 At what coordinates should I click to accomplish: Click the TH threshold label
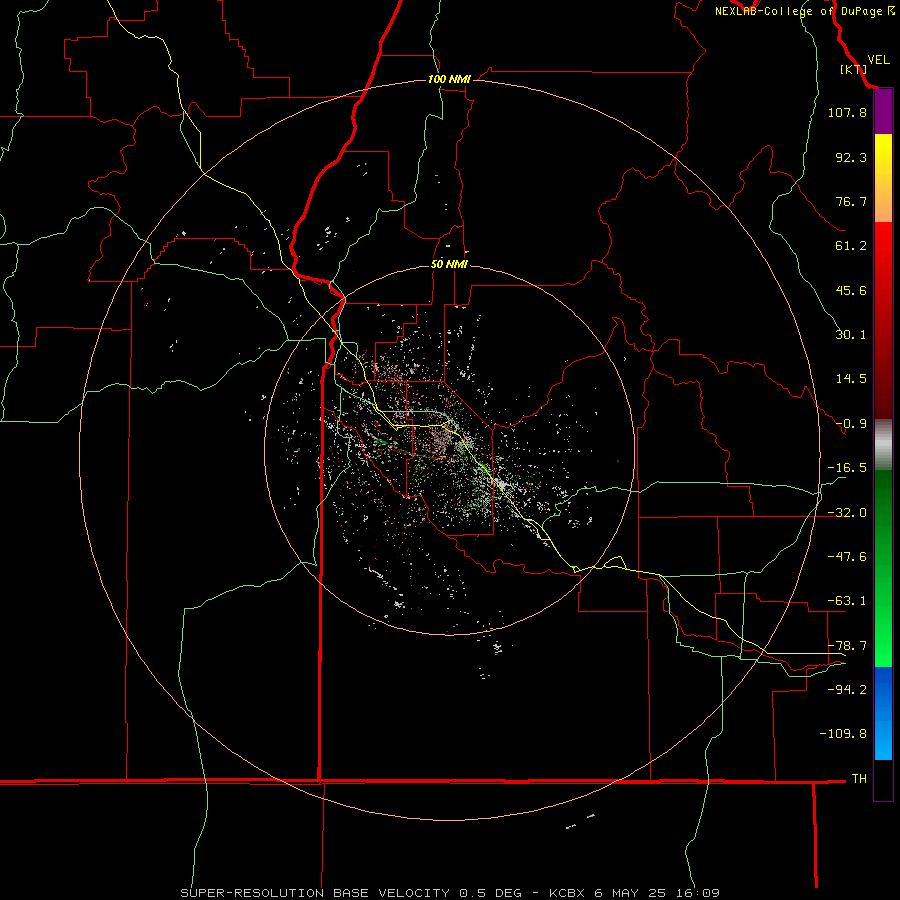point(859,779)
